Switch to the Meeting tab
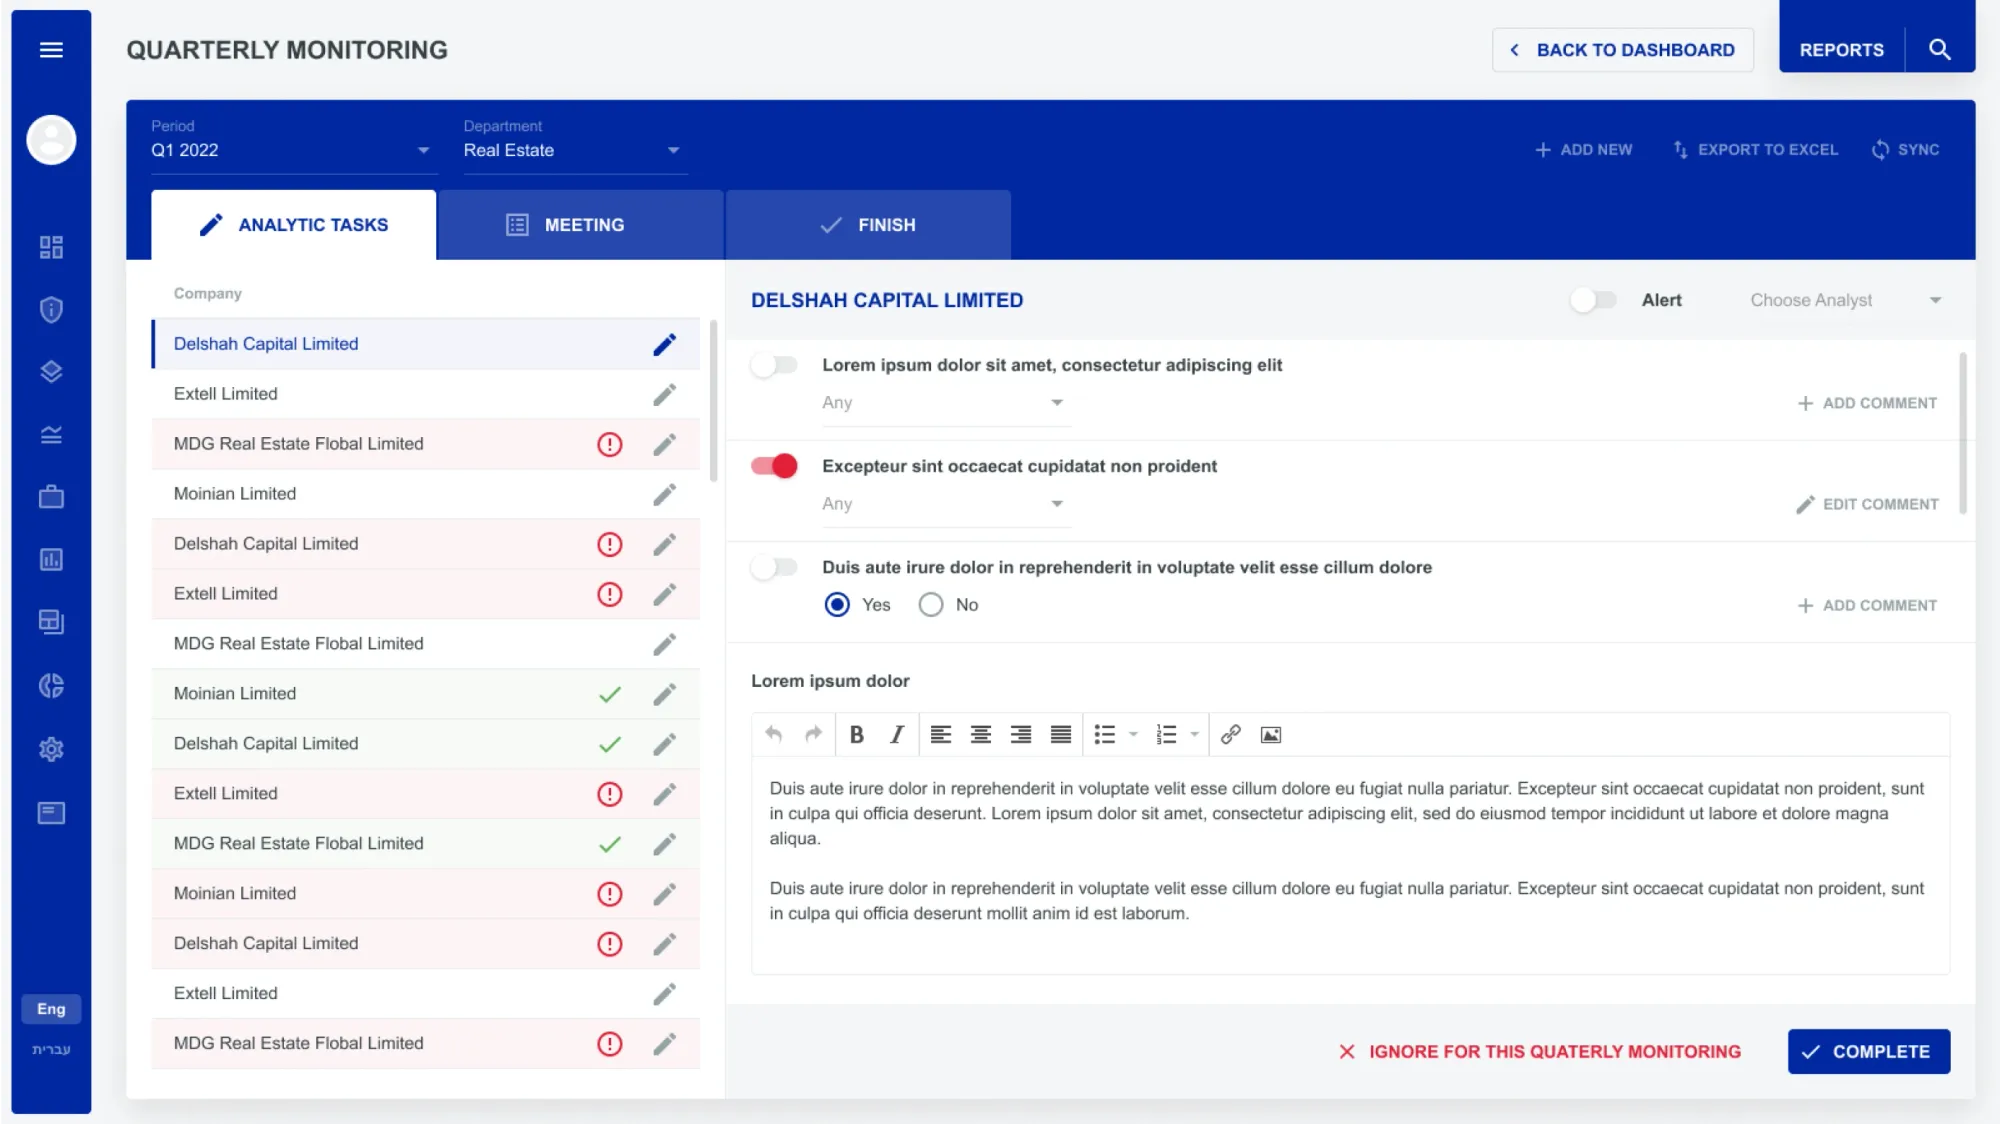The image size is (2000, 1124). (x=581, y=225)
